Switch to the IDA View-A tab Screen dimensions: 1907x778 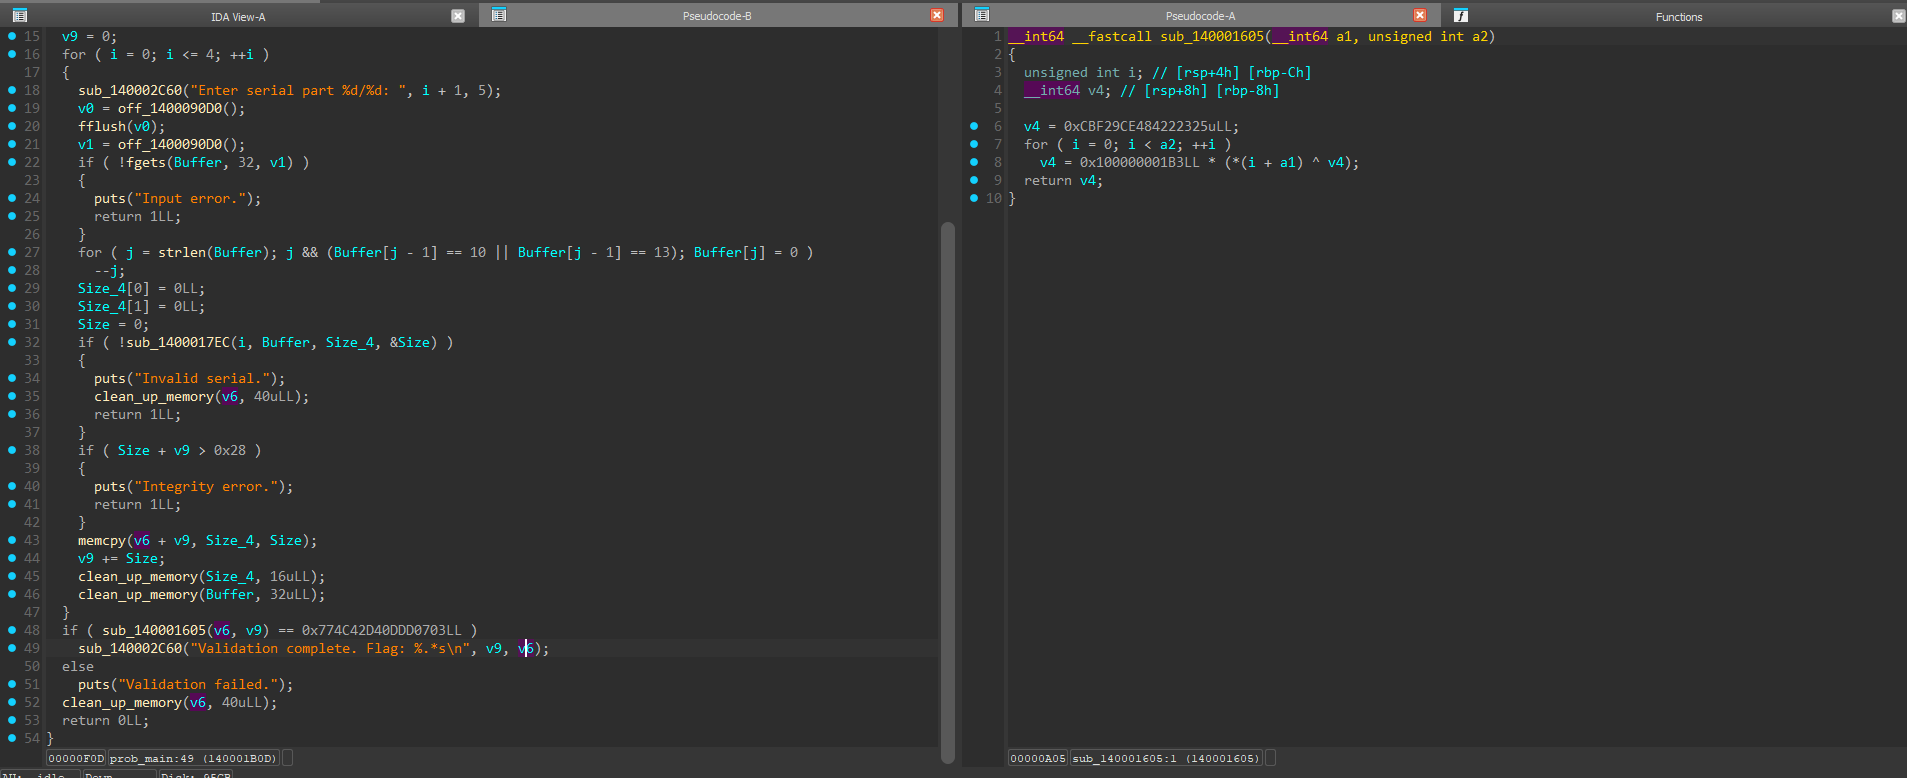[x=238, y=16]
